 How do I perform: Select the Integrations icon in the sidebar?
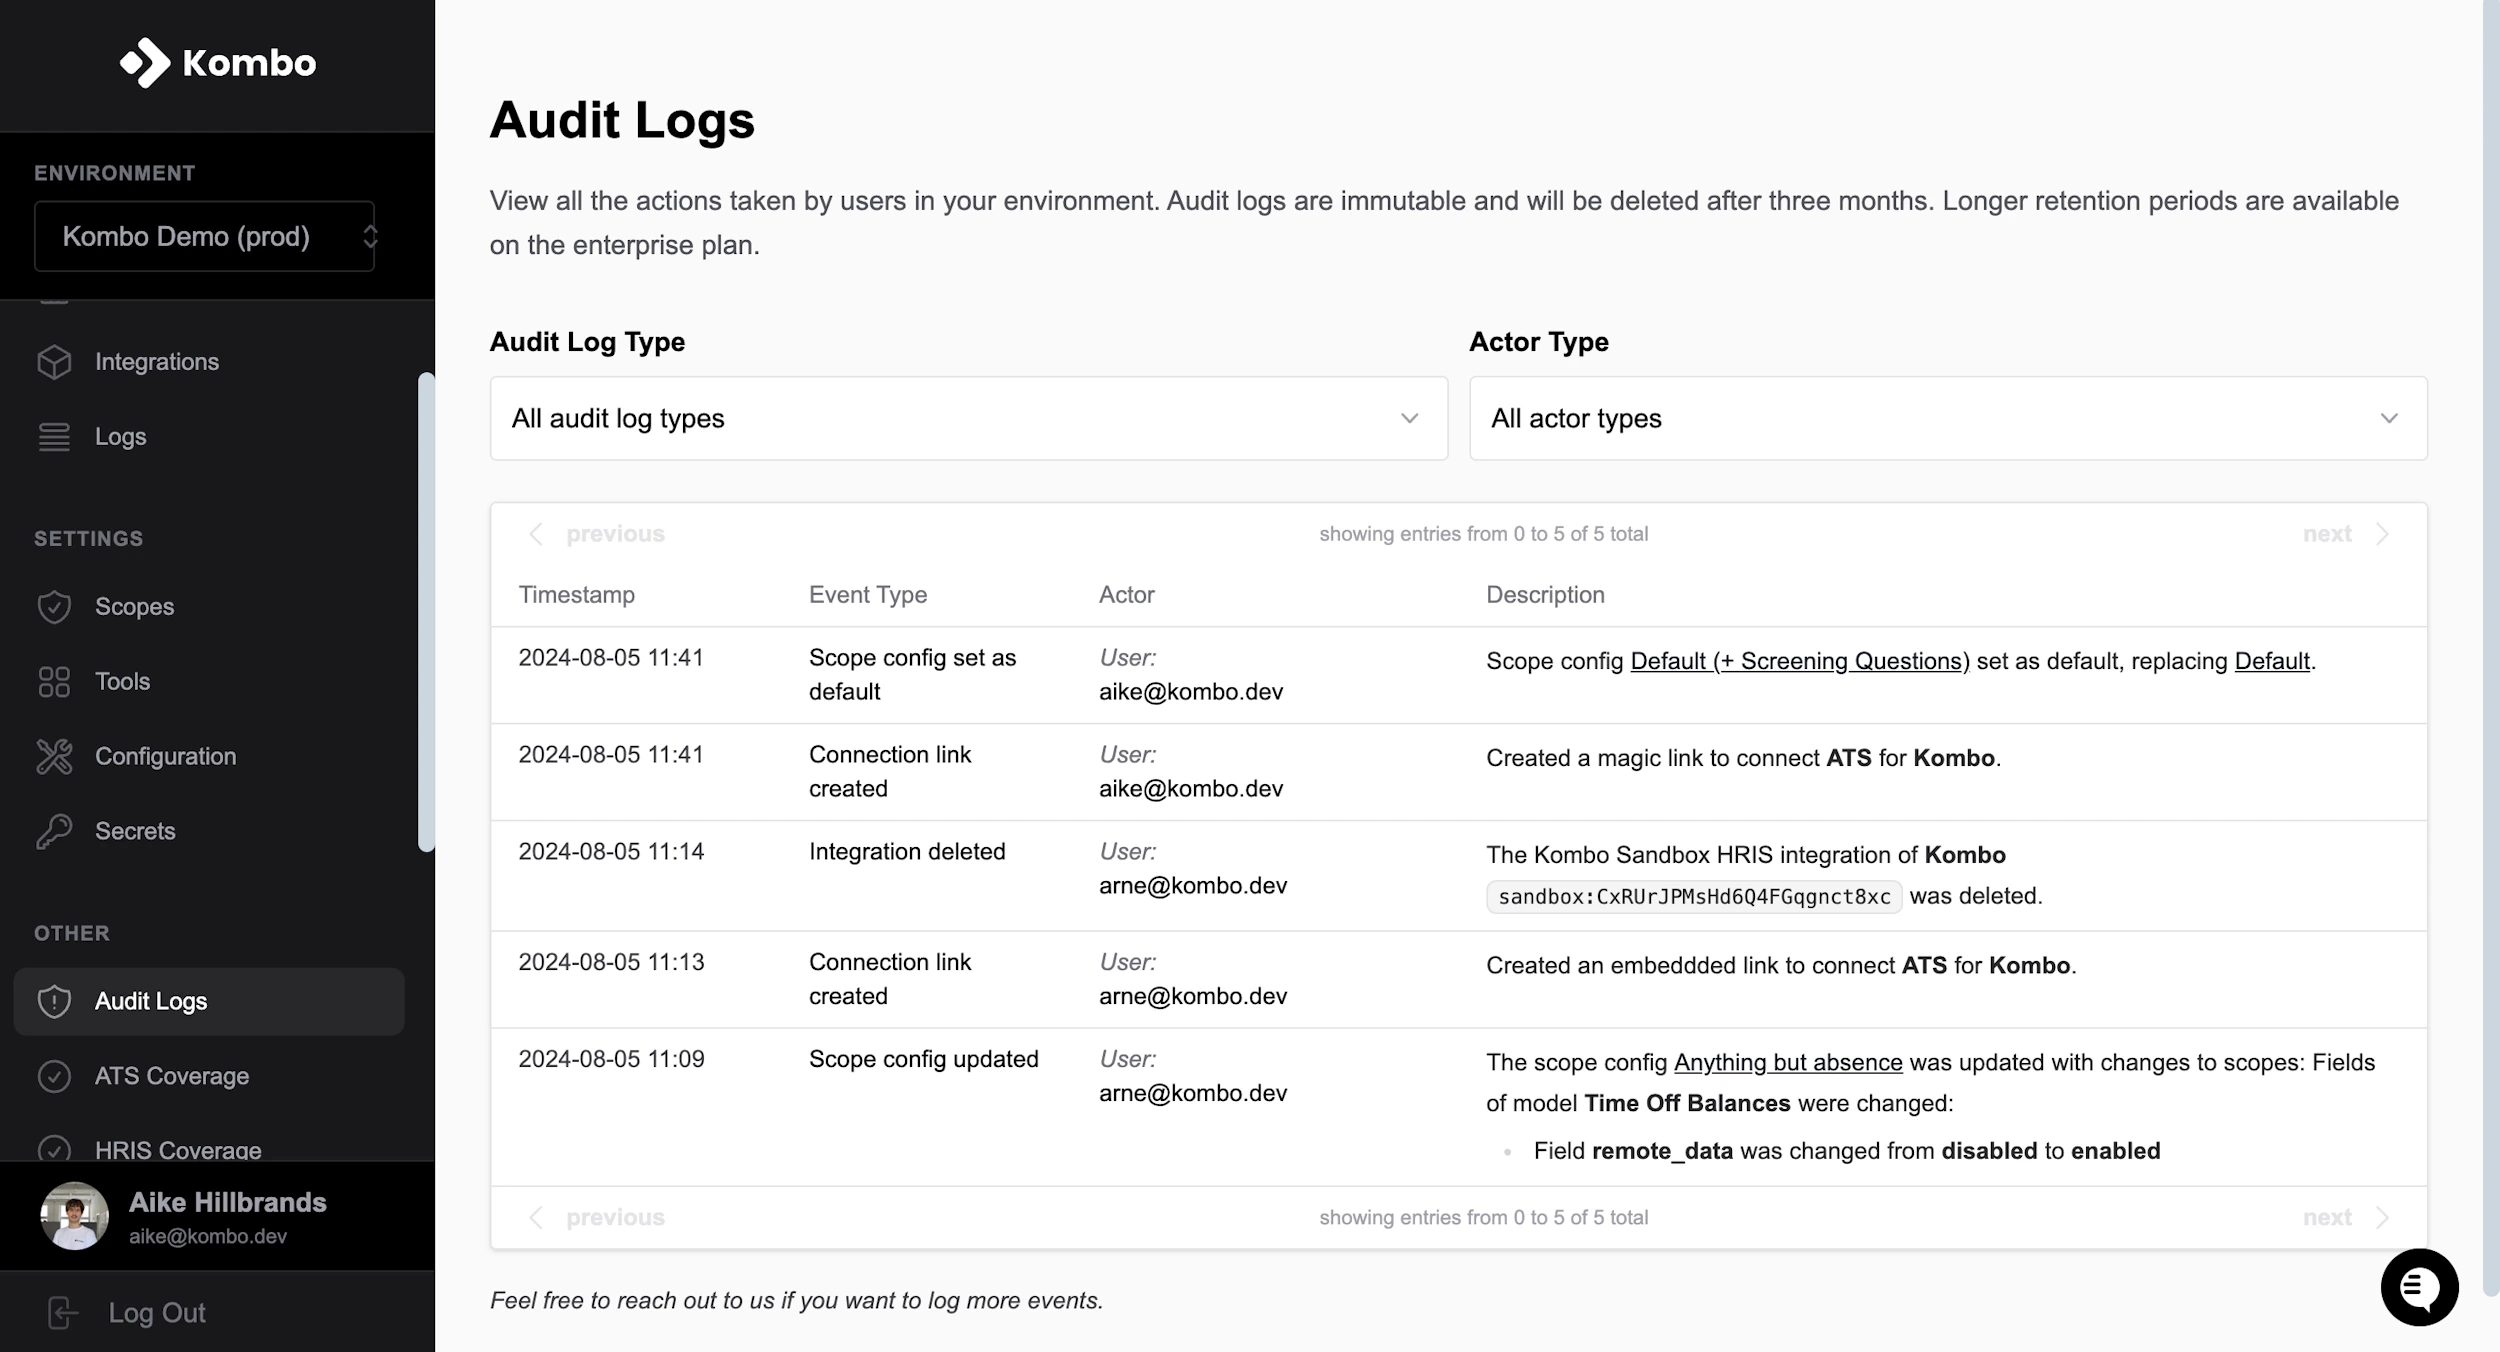coord(54,362)
